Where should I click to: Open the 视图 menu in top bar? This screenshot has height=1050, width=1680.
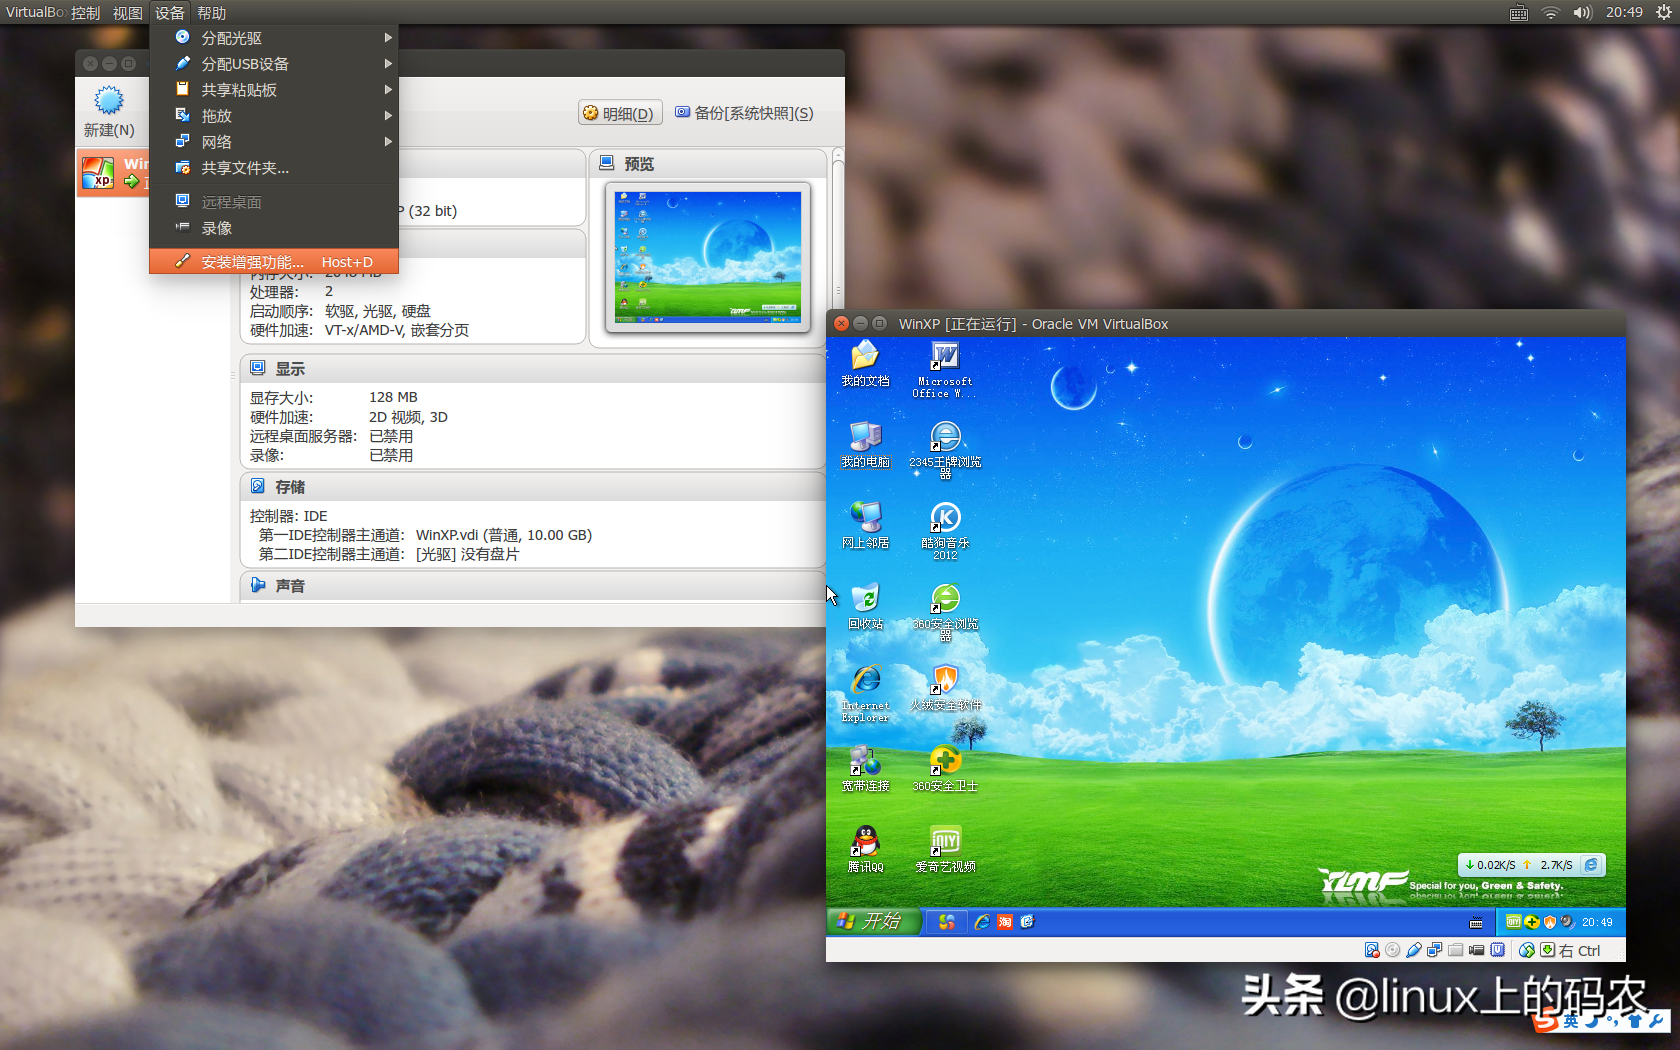pos(127,12)
